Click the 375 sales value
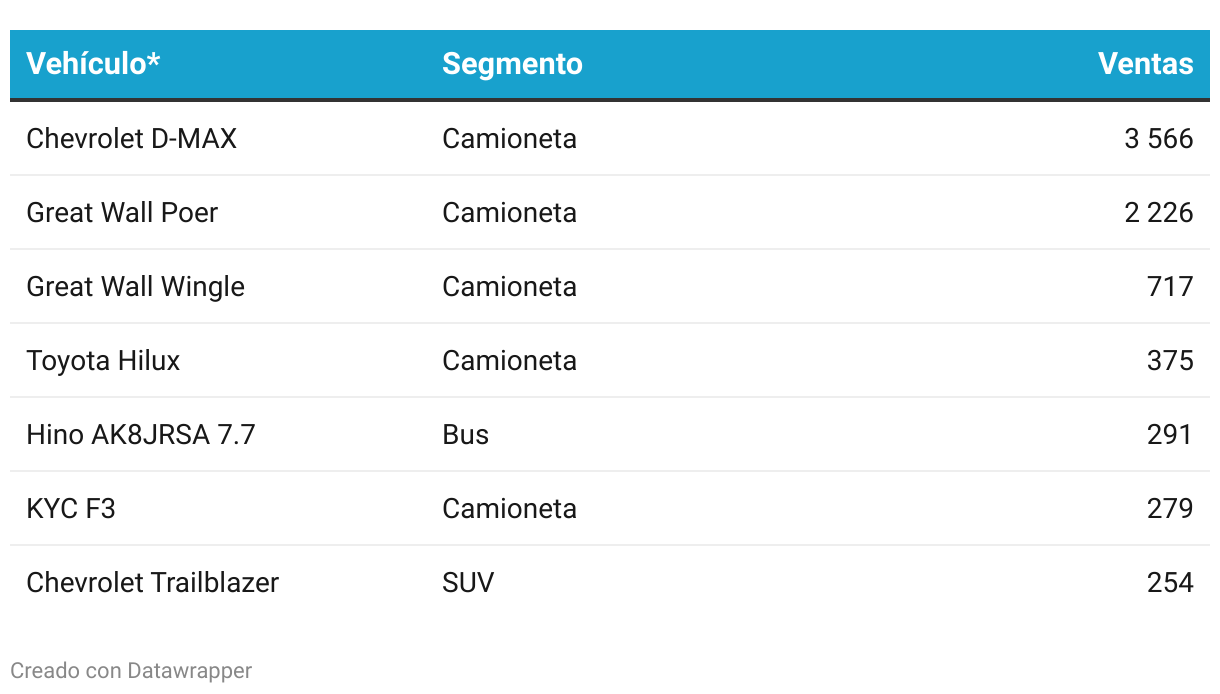 tap(1170, 360)
